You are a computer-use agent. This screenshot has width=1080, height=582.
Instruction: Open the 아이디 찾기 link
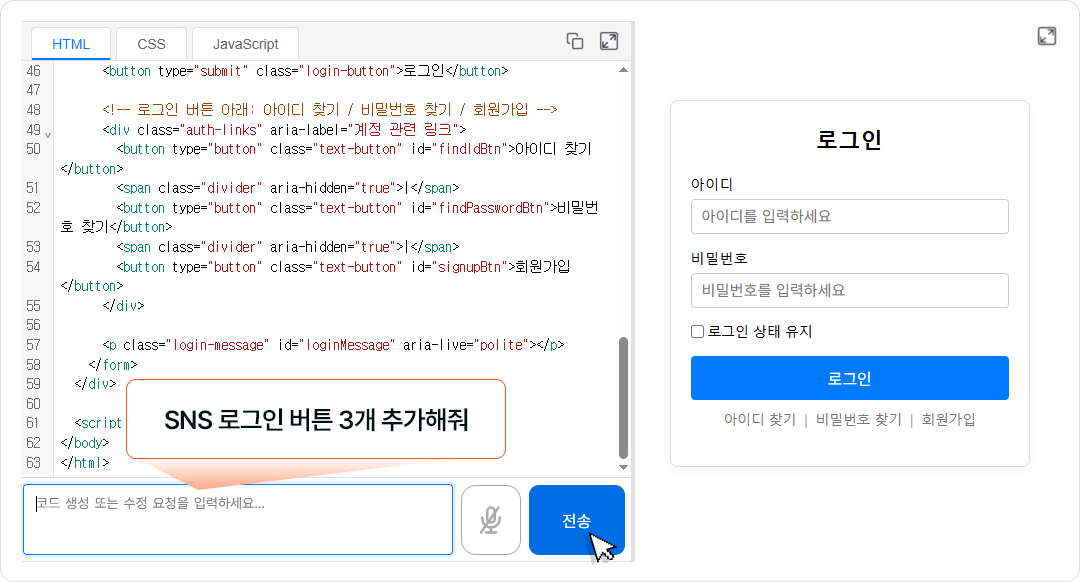759,420
